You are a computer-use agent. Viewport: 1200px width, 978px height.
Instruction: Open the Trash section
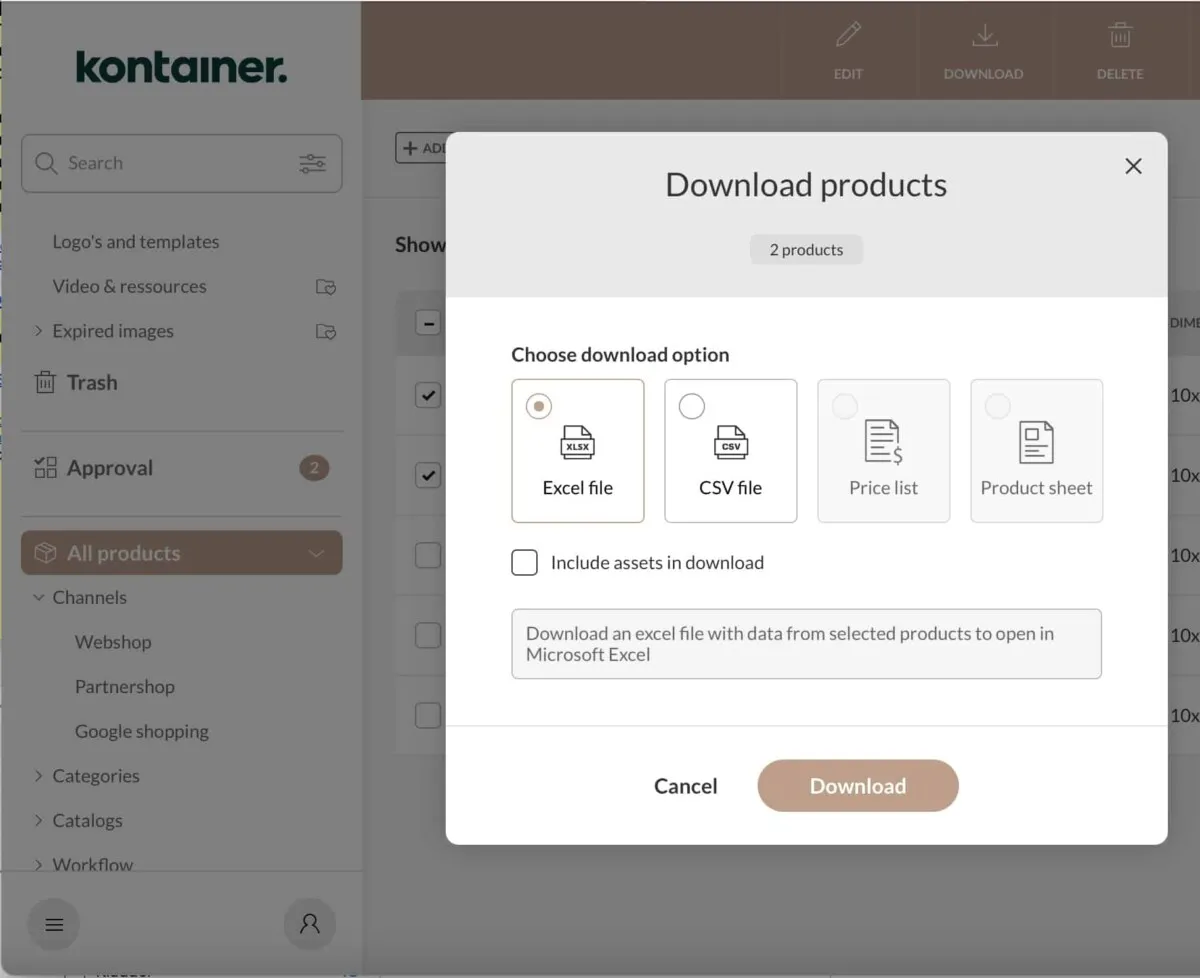pyautogui.click(x=92, y=382)
